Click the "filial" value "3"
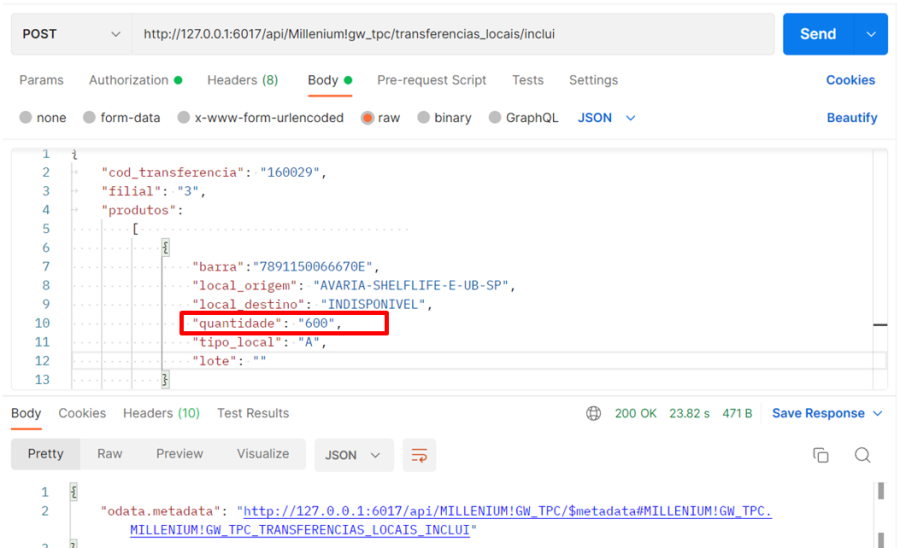This screenshot has height=548, width=900. coord(188,191)
